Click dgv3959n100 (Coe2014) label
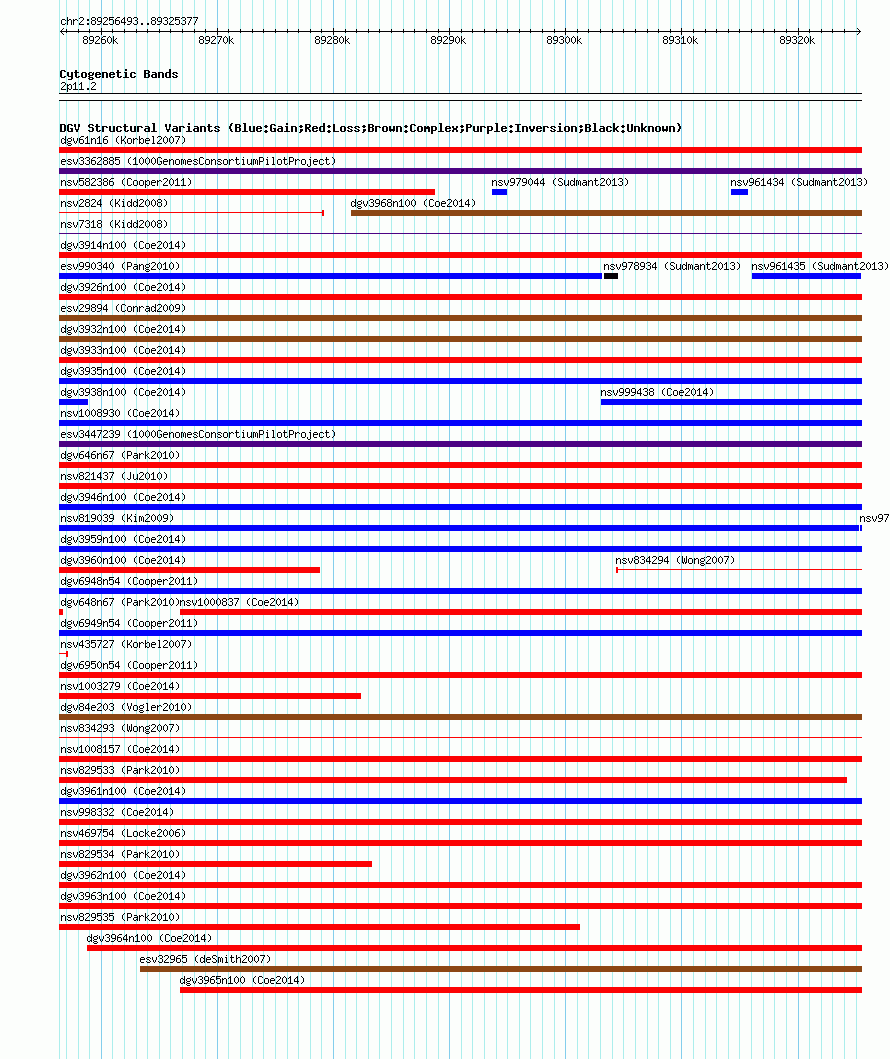The width and height of the screenshot is (890, 1059). [123, 538]
